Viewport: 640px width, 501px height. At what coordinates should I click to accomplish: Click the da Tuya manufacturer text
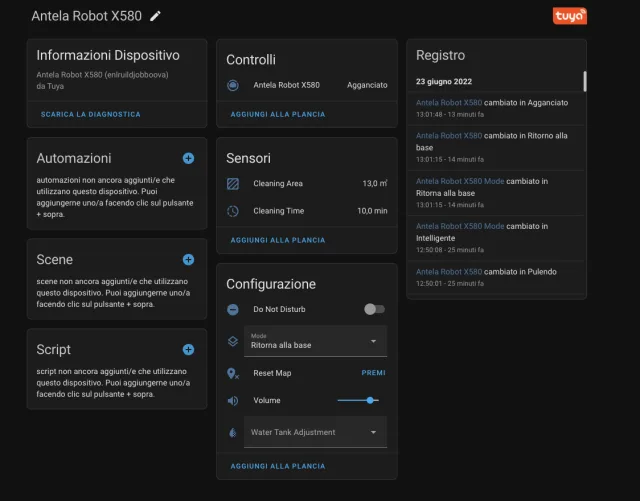click(x=50, y=86)
